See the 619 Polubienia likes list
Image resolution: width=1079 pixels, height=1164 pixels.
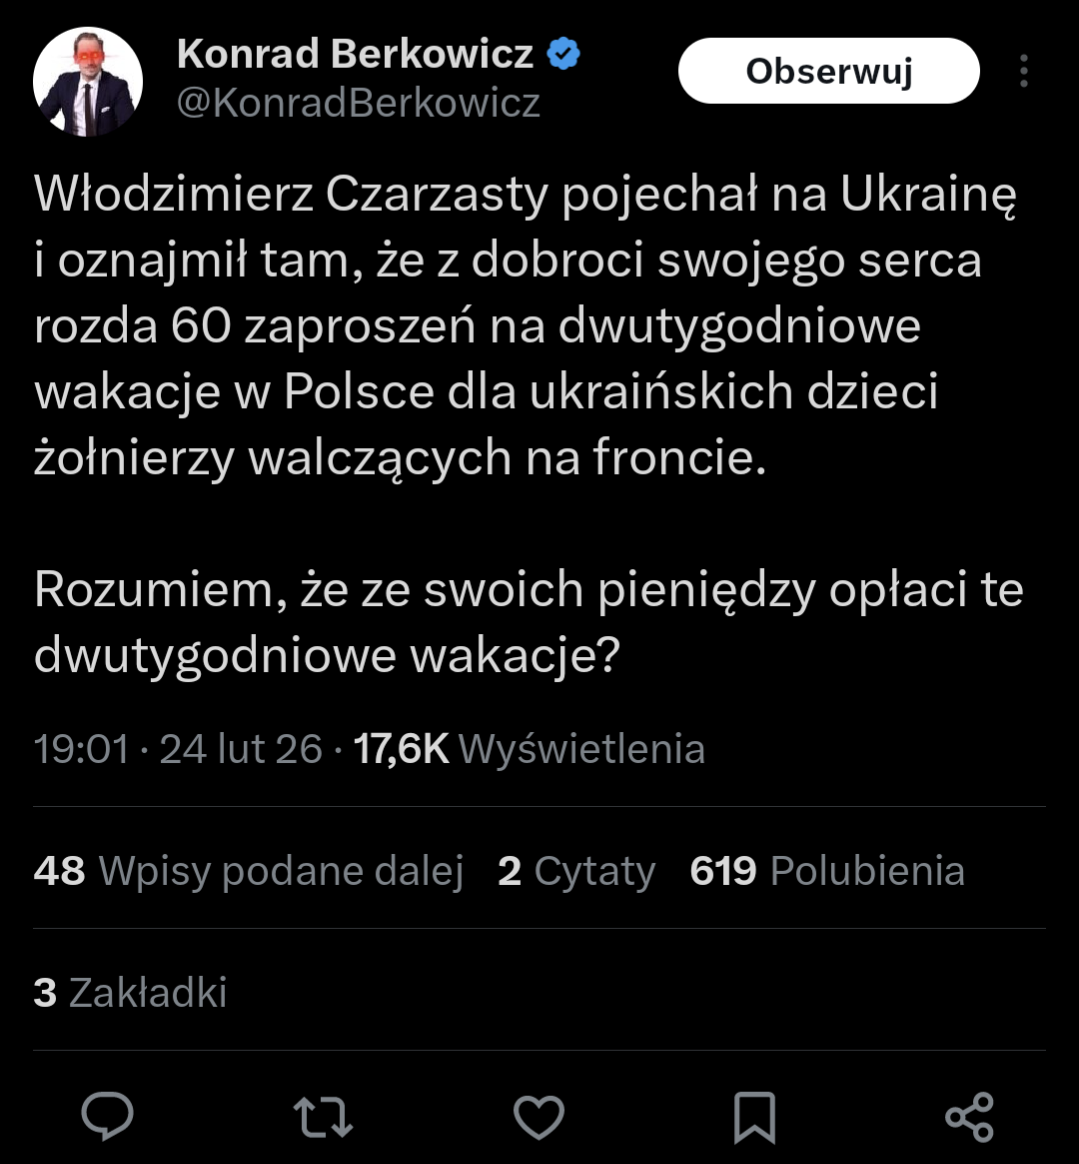827,871
